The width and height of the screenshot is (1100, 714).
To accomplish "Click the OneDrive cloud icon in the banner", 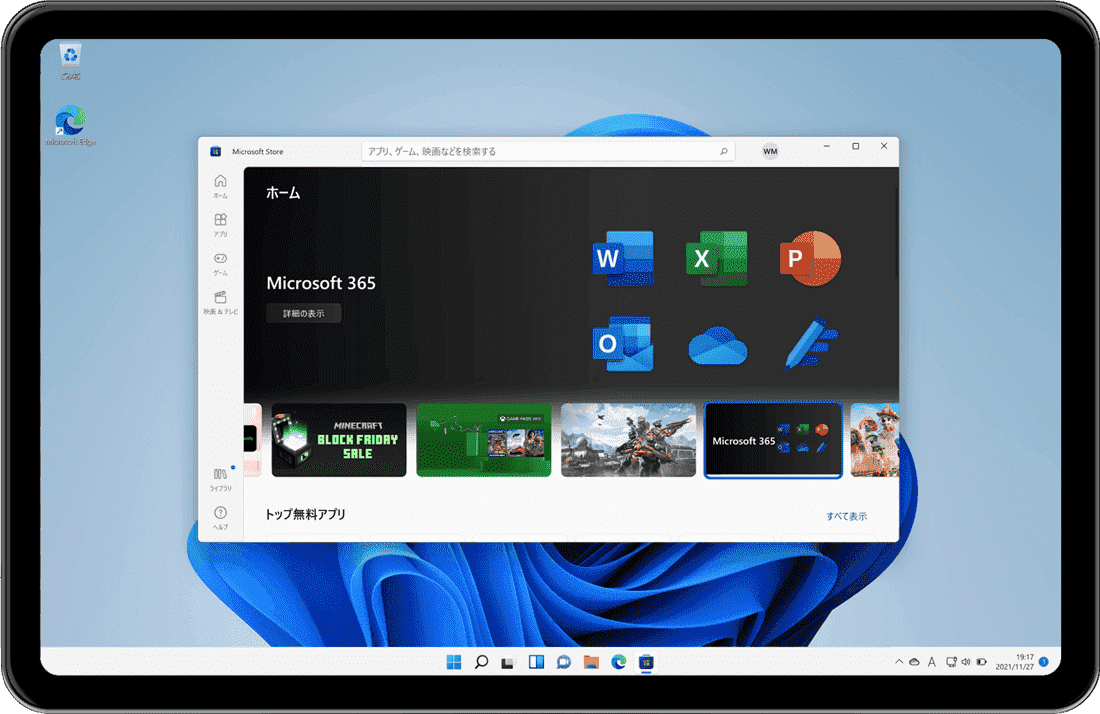I will pyautogui.click(x=717, y=346).
